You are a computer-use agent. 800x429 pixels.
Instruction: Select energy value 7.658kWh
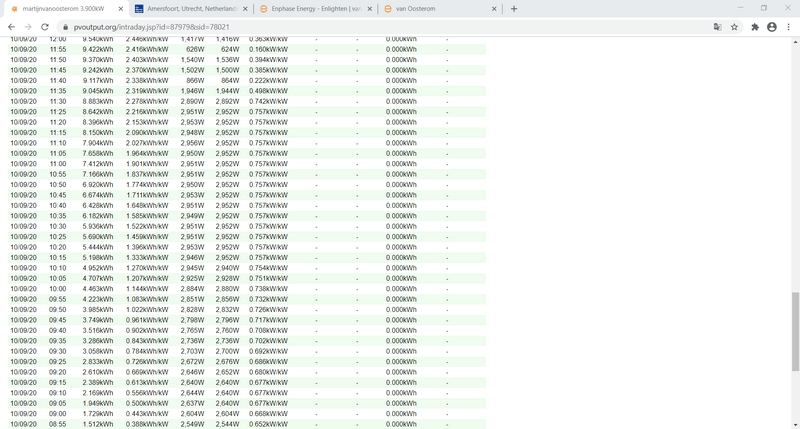[x=98, y=154]
